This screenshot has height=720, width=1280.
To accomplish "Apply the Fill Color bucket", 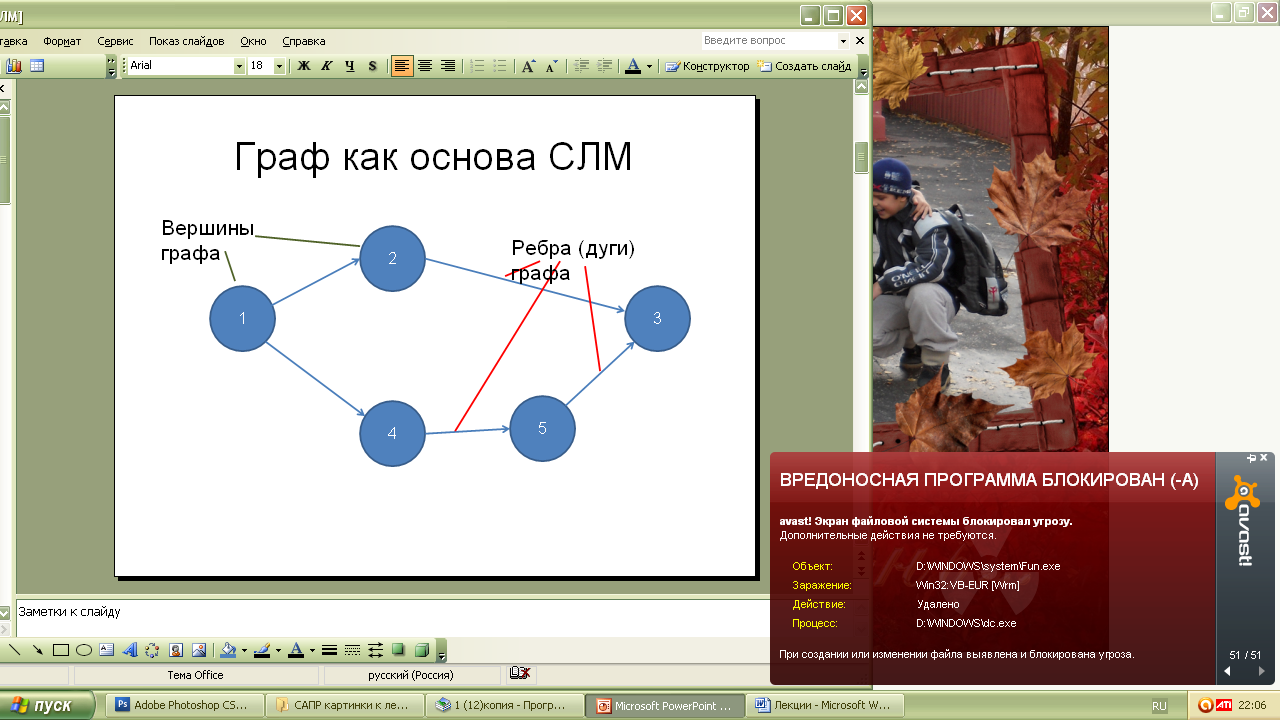I will (227, 650).
